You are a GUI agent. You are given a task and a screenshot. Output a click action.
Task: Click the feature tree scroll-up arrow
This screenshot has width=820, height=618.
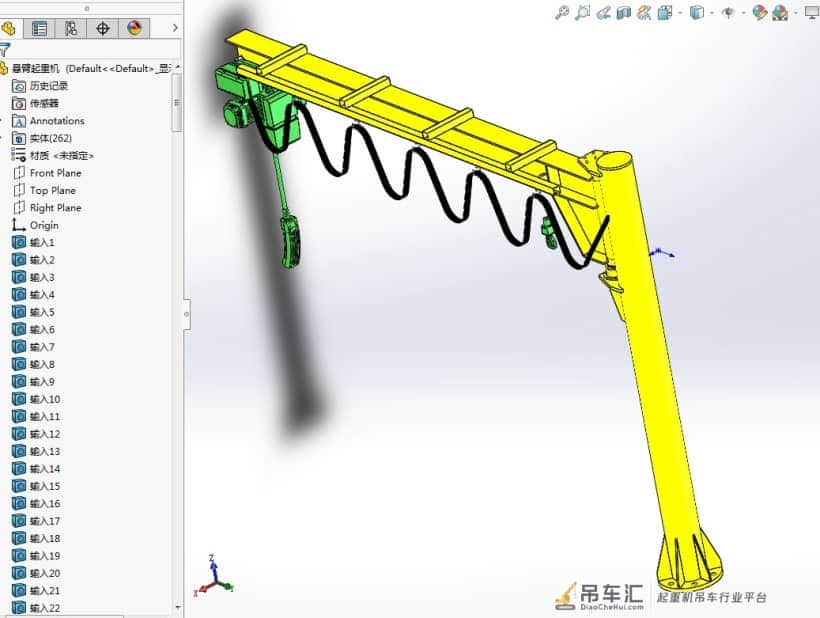(x=178, y=67)
